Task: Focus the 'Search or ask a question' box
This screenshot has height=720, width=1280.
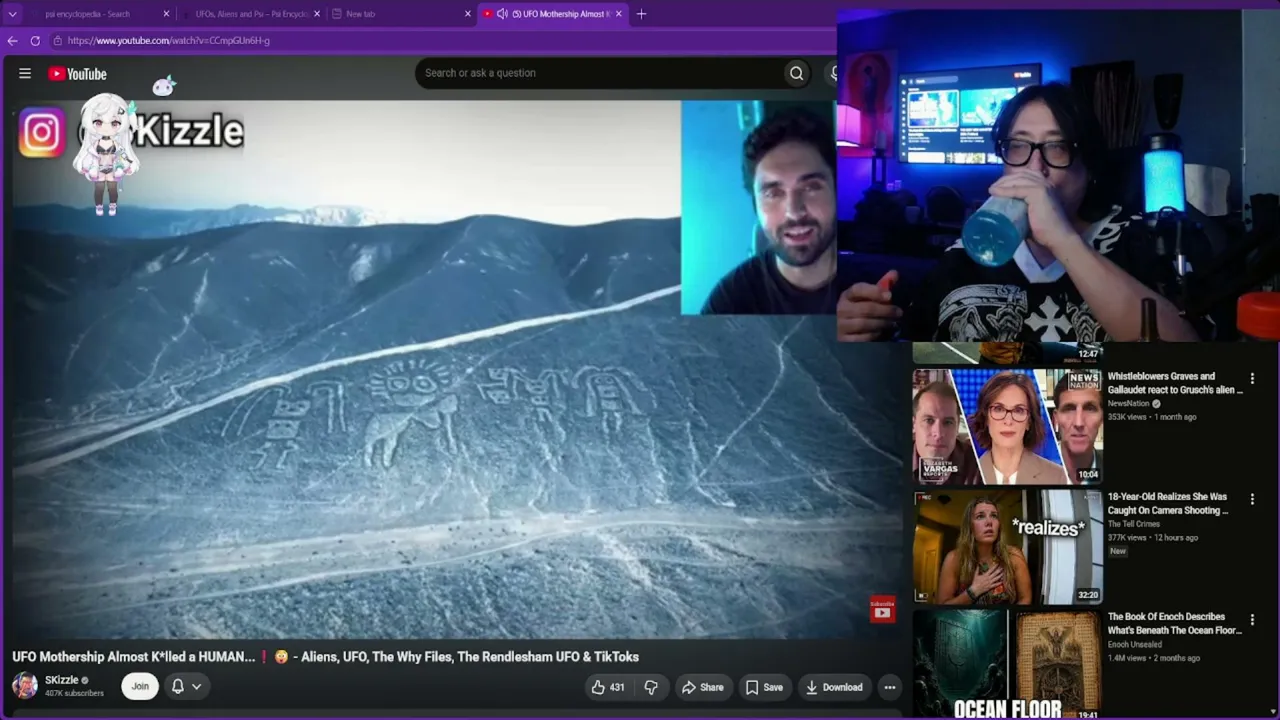Action: click(x=600, y=73)
